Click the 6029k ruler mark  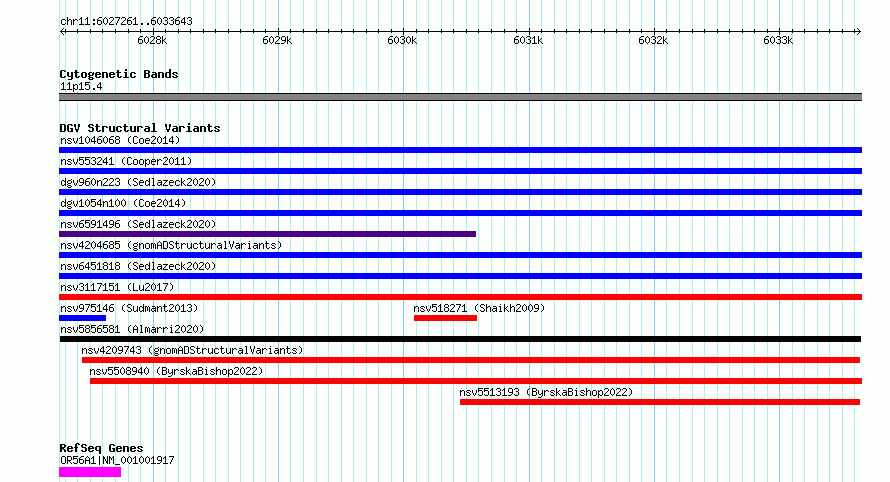(277, 40)
